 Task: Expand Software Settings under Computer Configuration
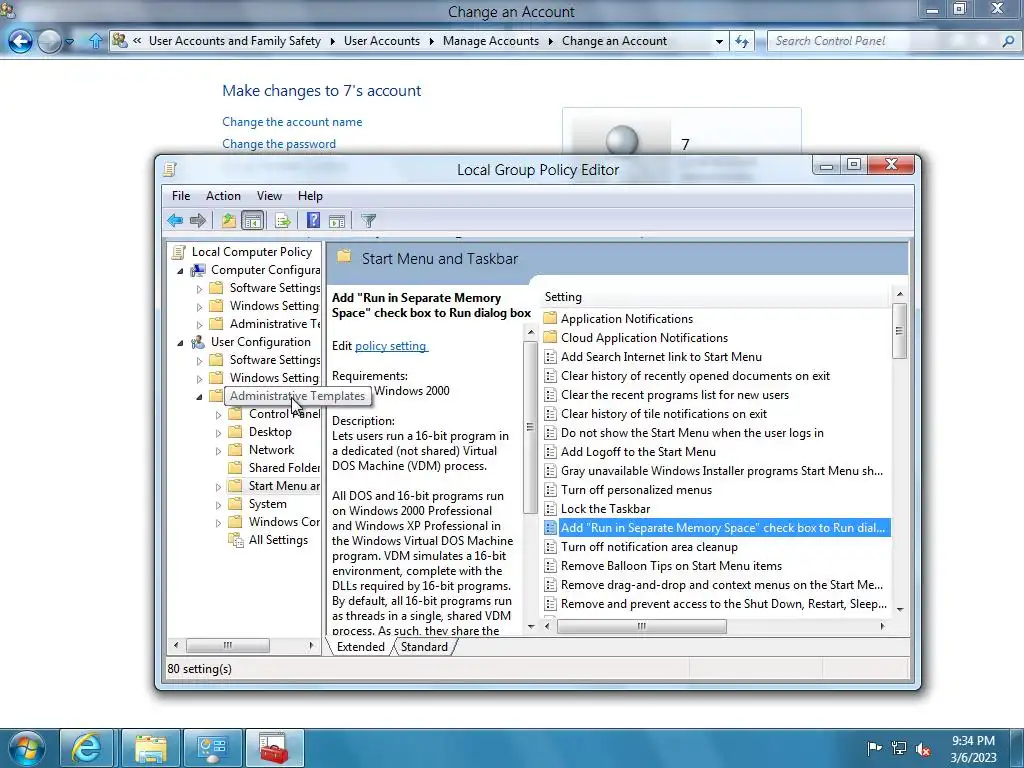200,289
